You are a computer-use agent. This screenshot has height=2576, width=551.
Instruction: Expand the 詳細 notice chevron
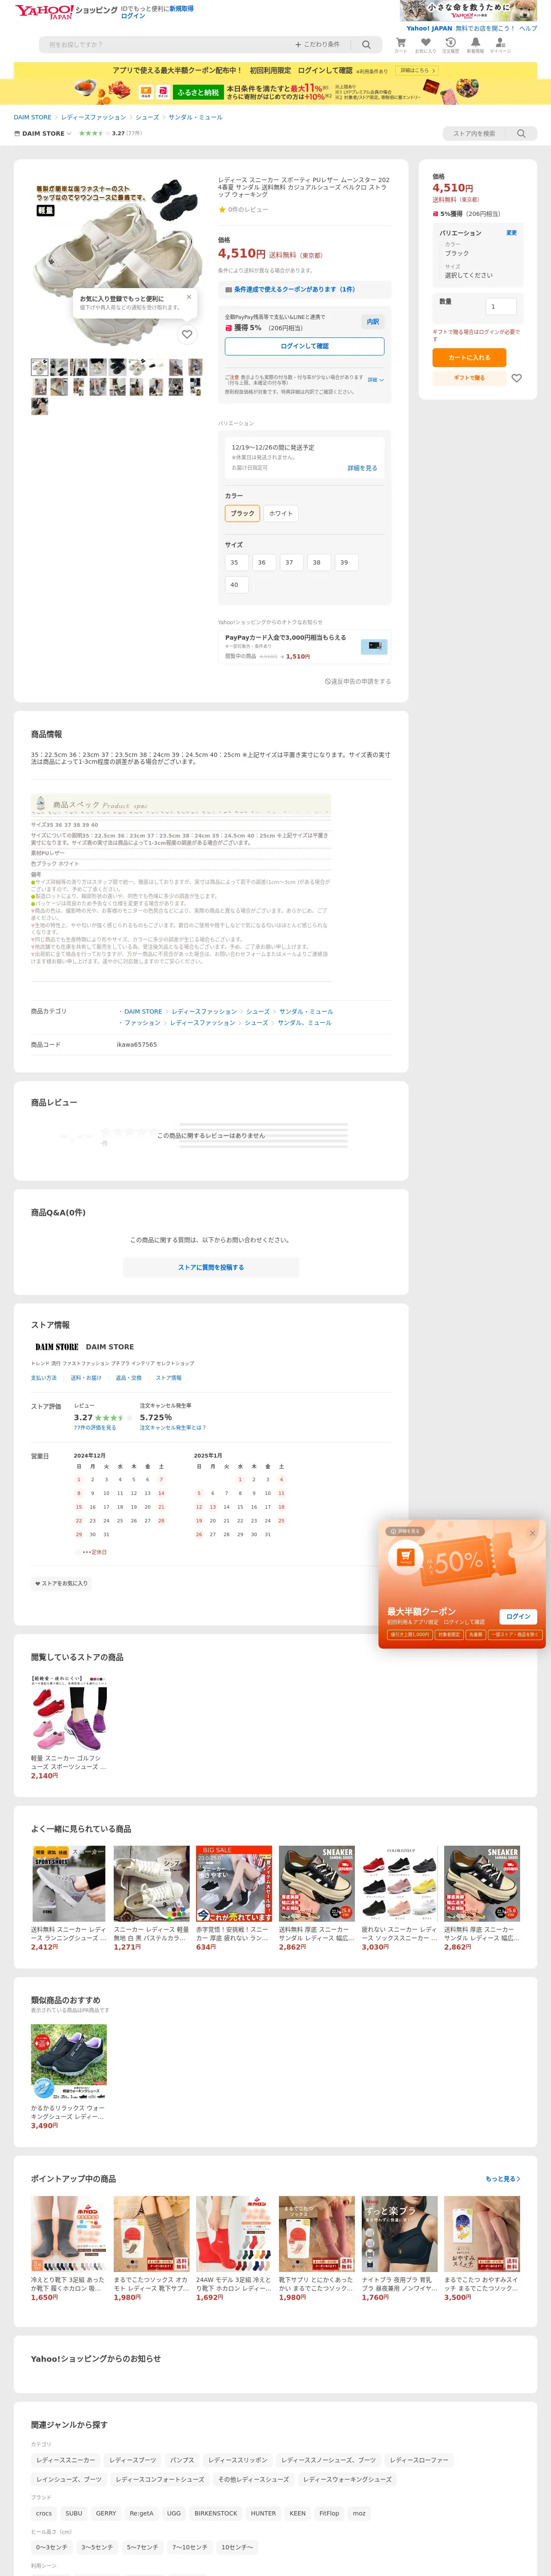pos(375,380)
